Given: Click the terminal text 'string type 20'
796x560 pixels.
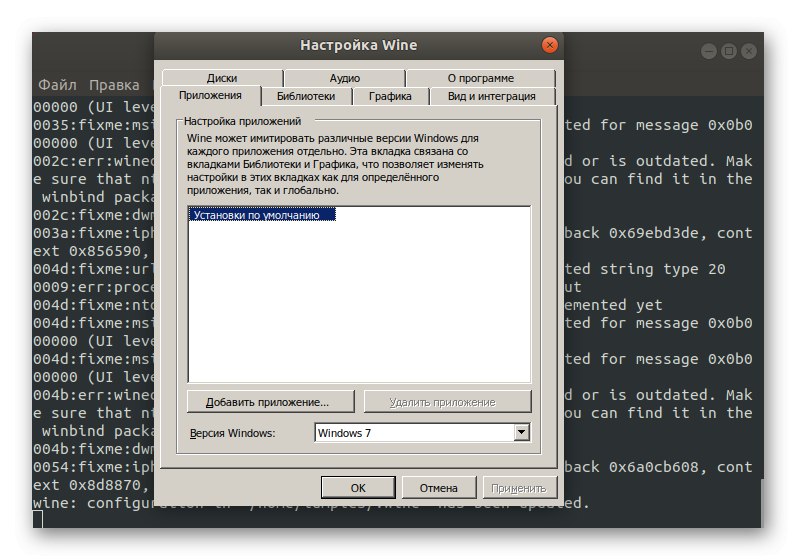Looking at the screenshot, I should pos(662,269).
